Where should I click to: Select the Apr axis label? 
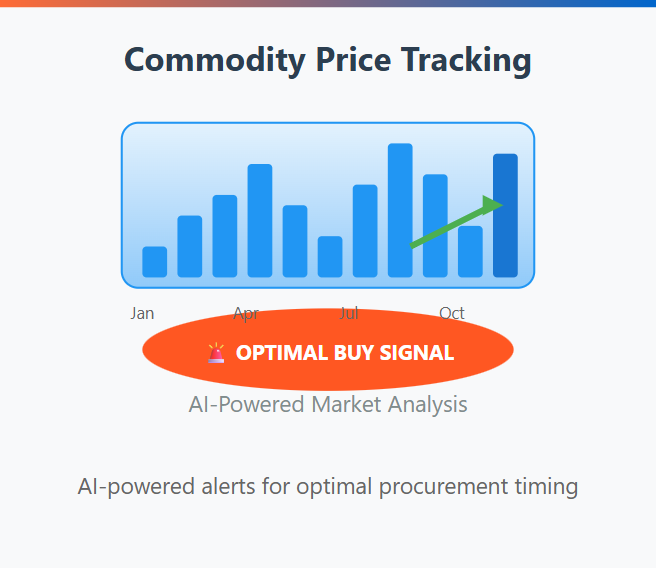click(246, 314)
